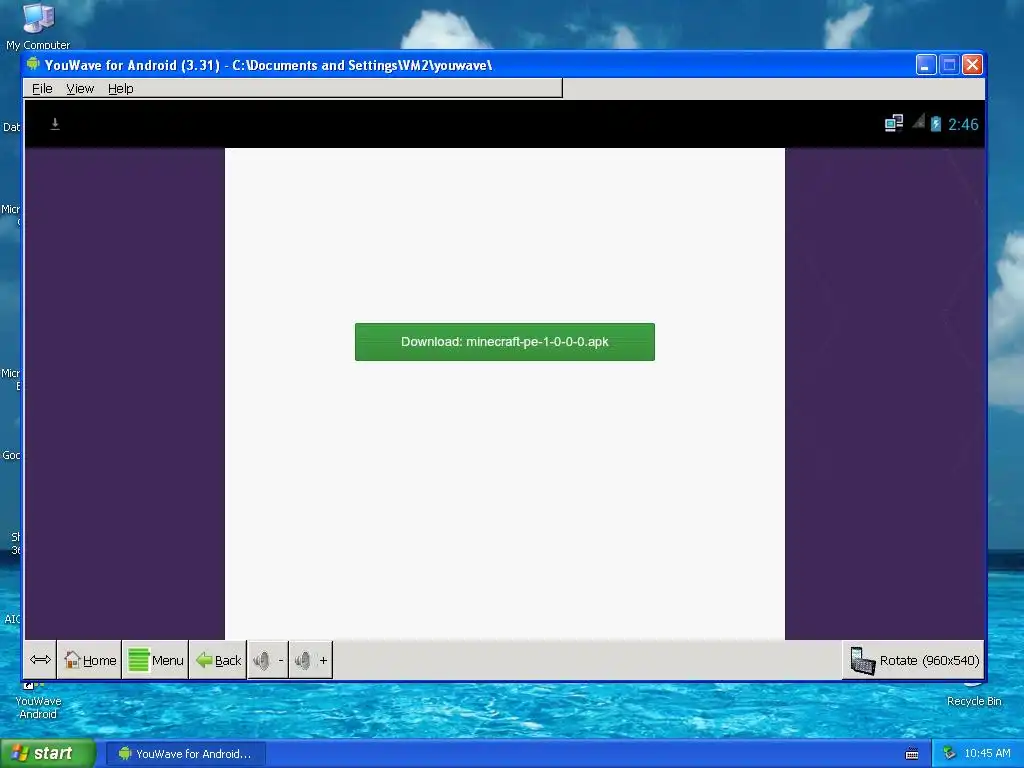The height and width of the screenshot is (768, 1024).
Task: Close the YouWave for Android window
Action: (972, 65)
